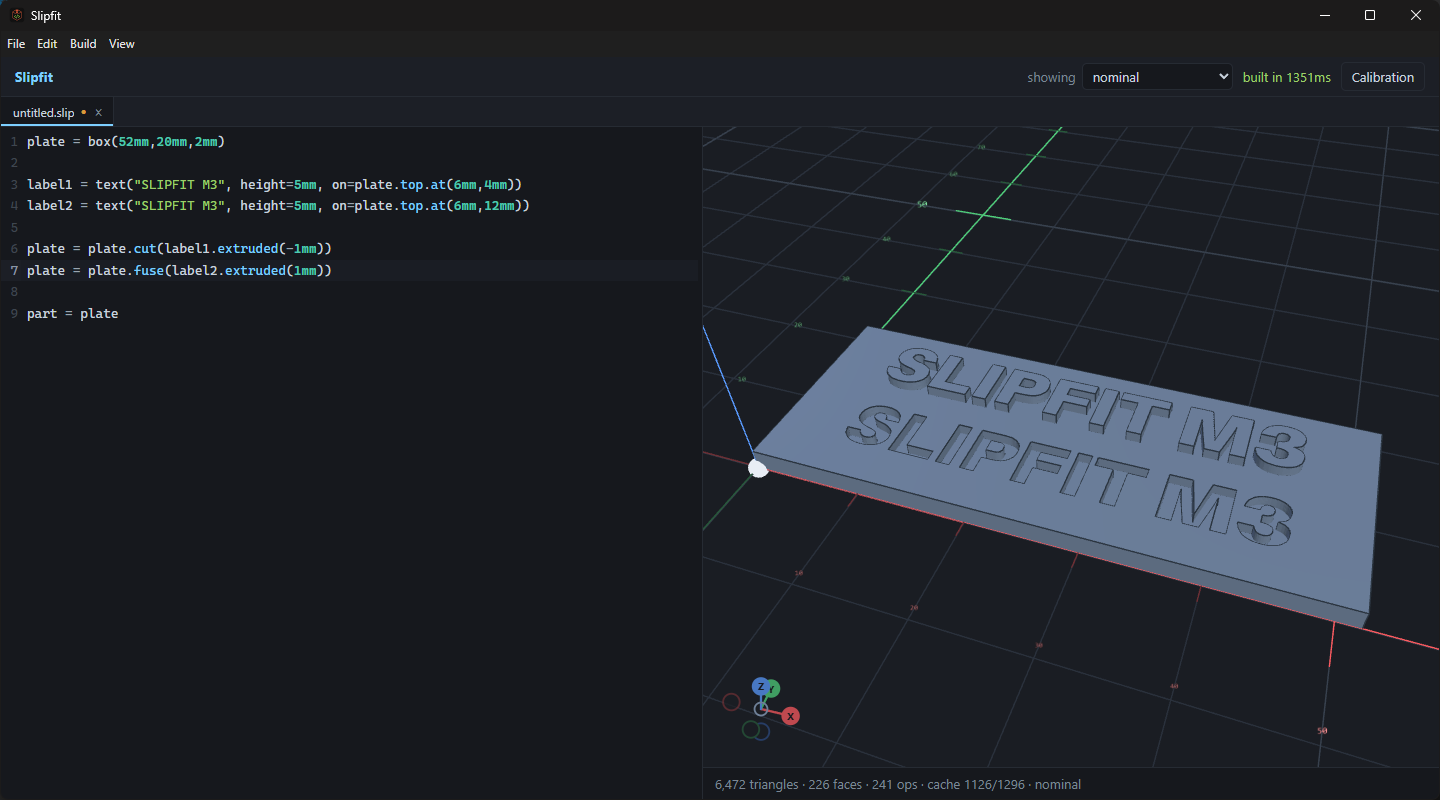Click the code line "part = plate"
This screenshot has height=800, width=1440.
[72, 313]
